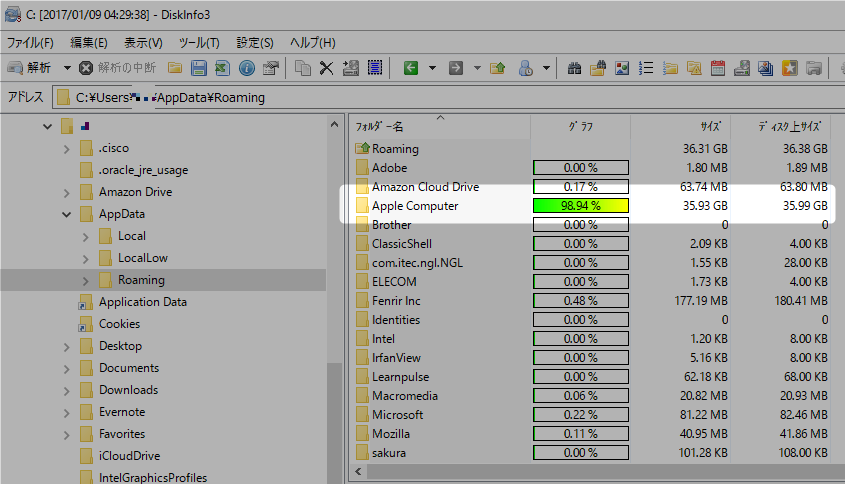The image size is (845, 484).
Task: Open the forward history dropdown arrow
Action: [477, 68]
